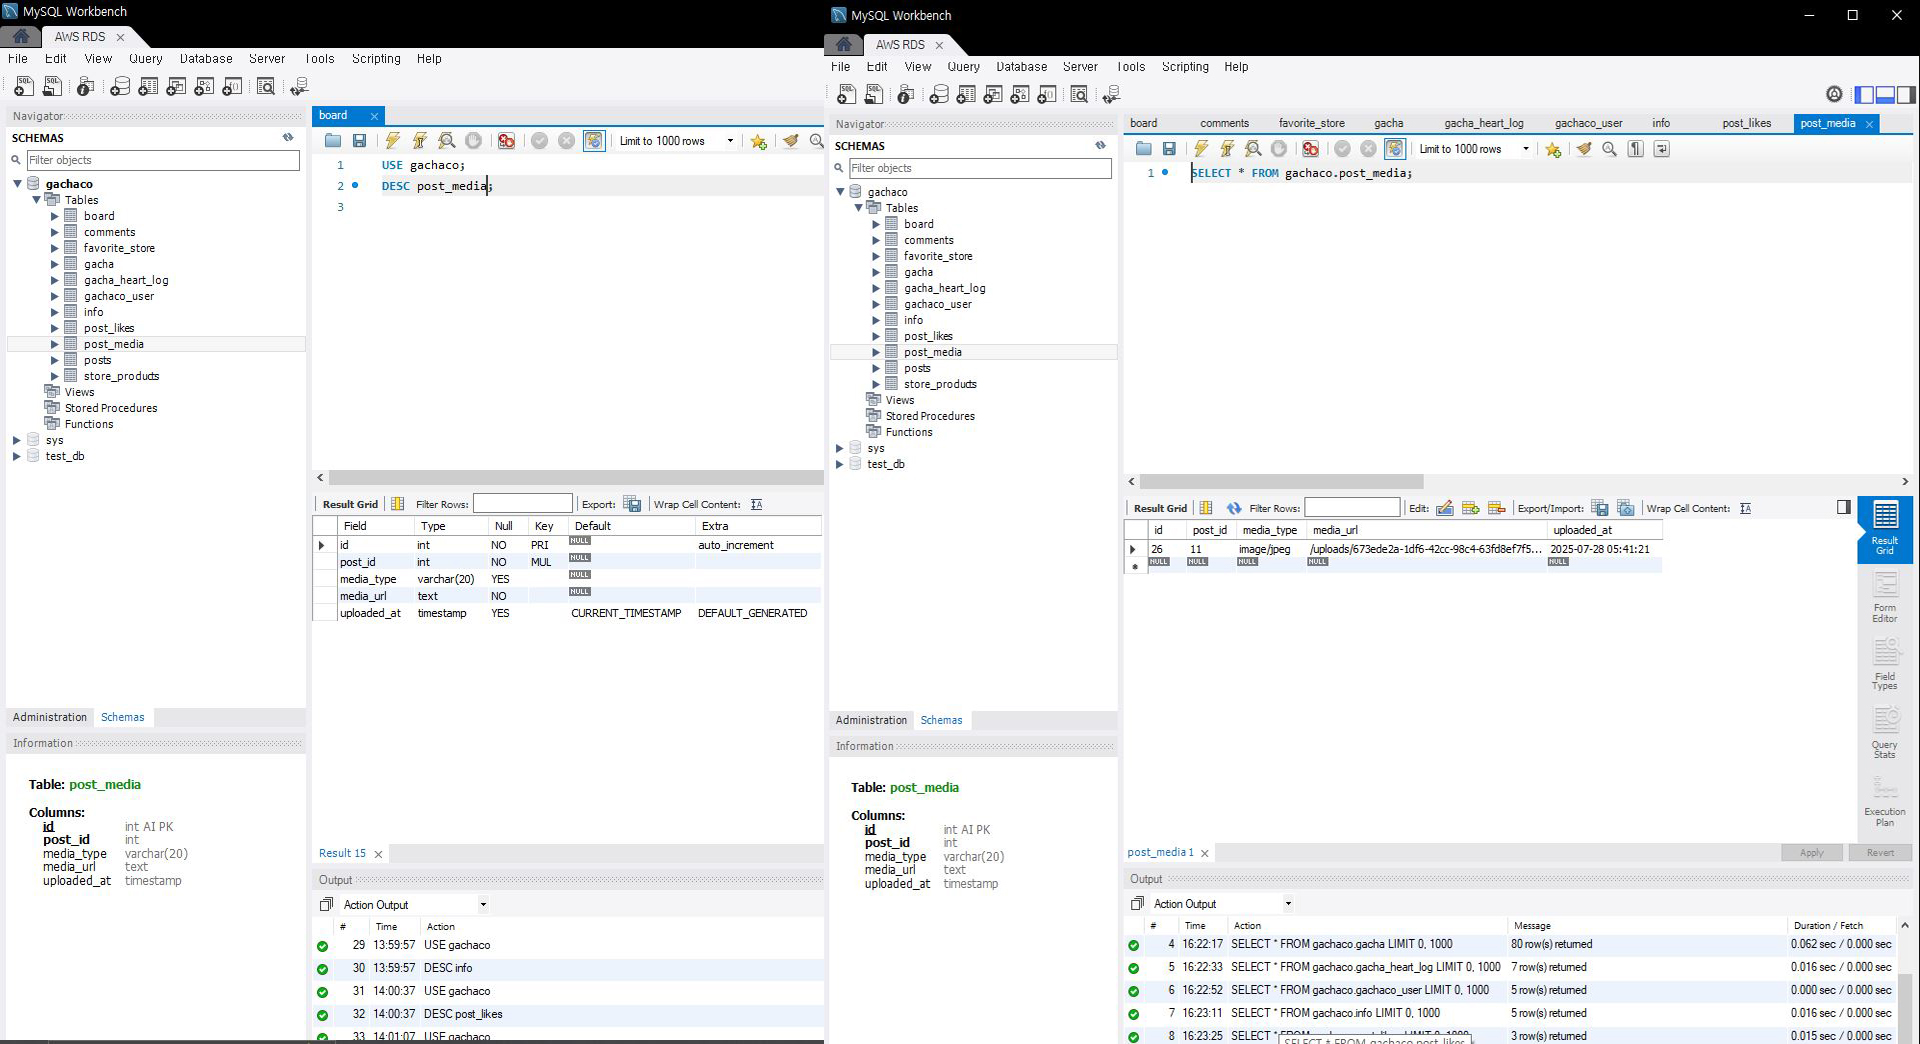
Task: Click explain query magnifier in right window
Action: coord(1253,149)
